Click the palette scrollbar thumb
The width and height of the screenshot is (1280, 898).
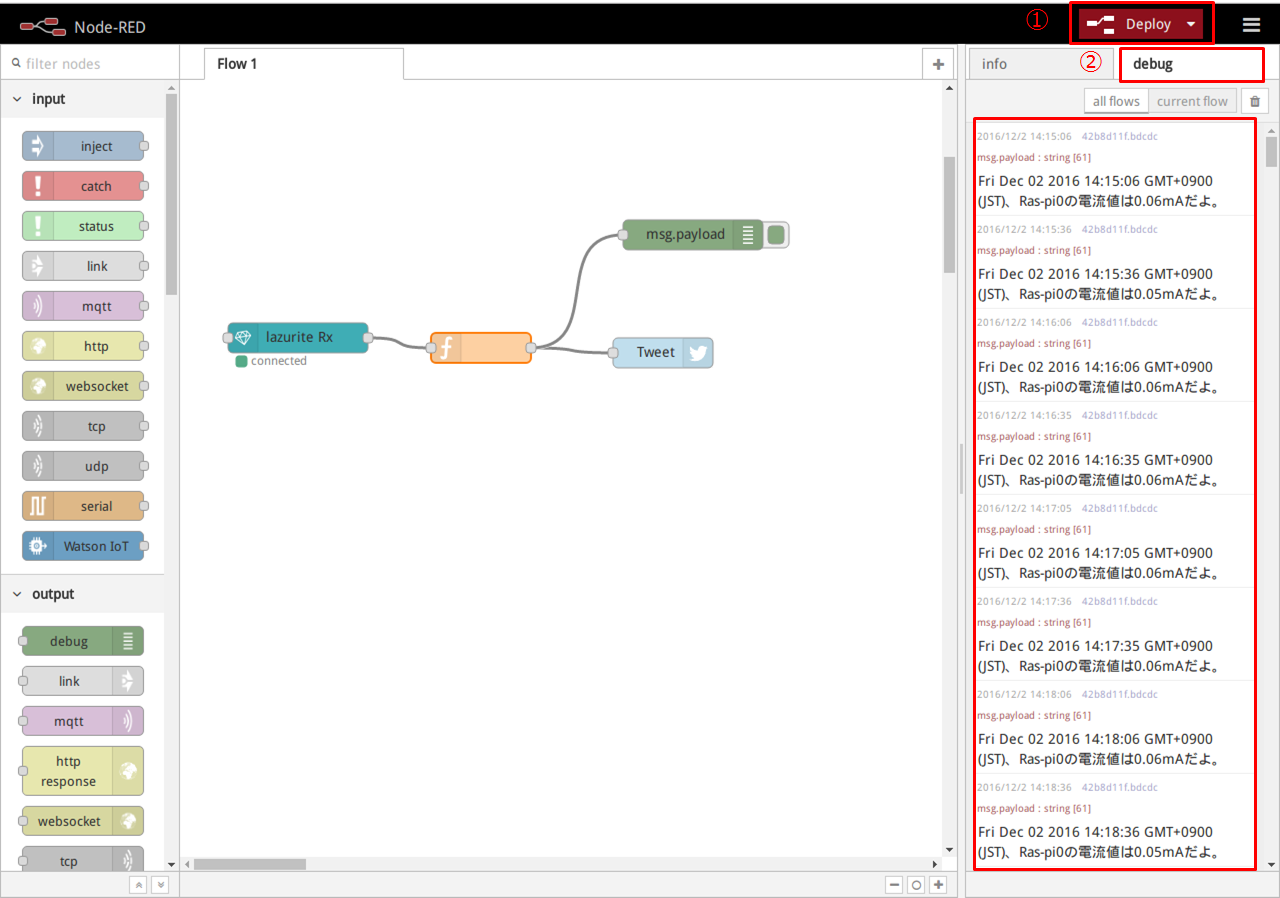[x=171, y=194]
